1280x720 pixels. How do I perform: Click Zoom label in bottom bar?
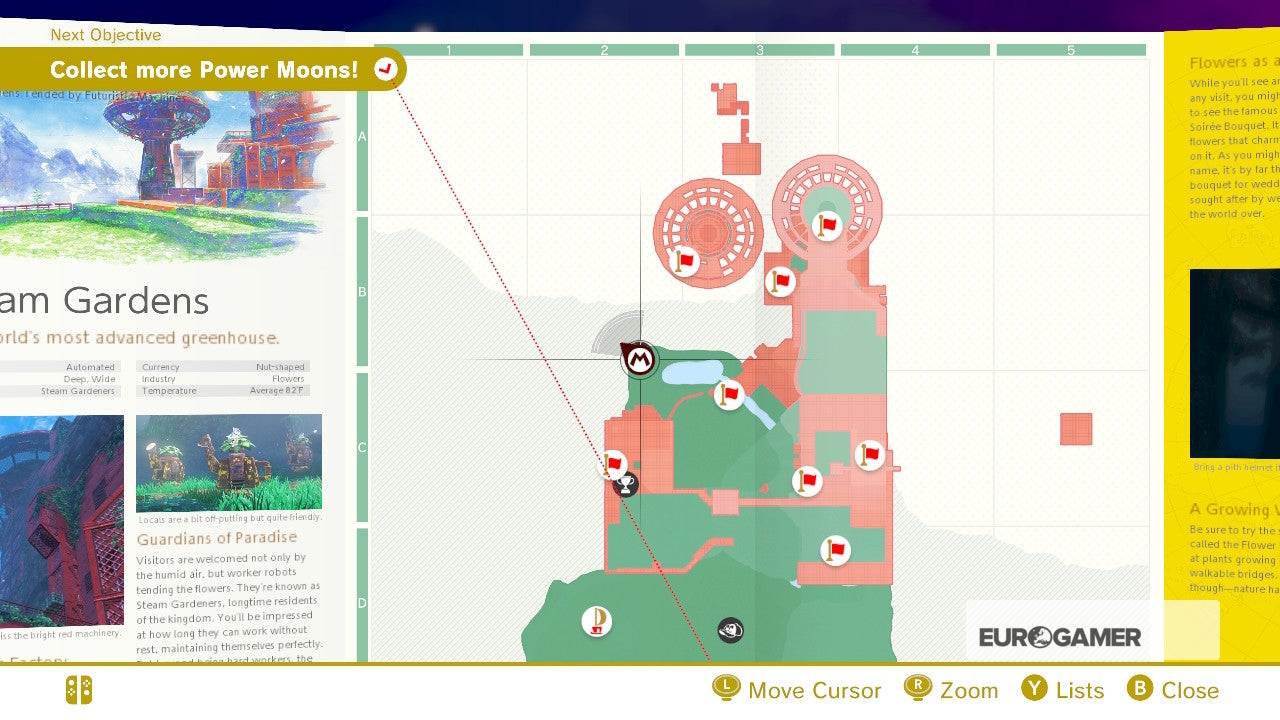[969, 690]
